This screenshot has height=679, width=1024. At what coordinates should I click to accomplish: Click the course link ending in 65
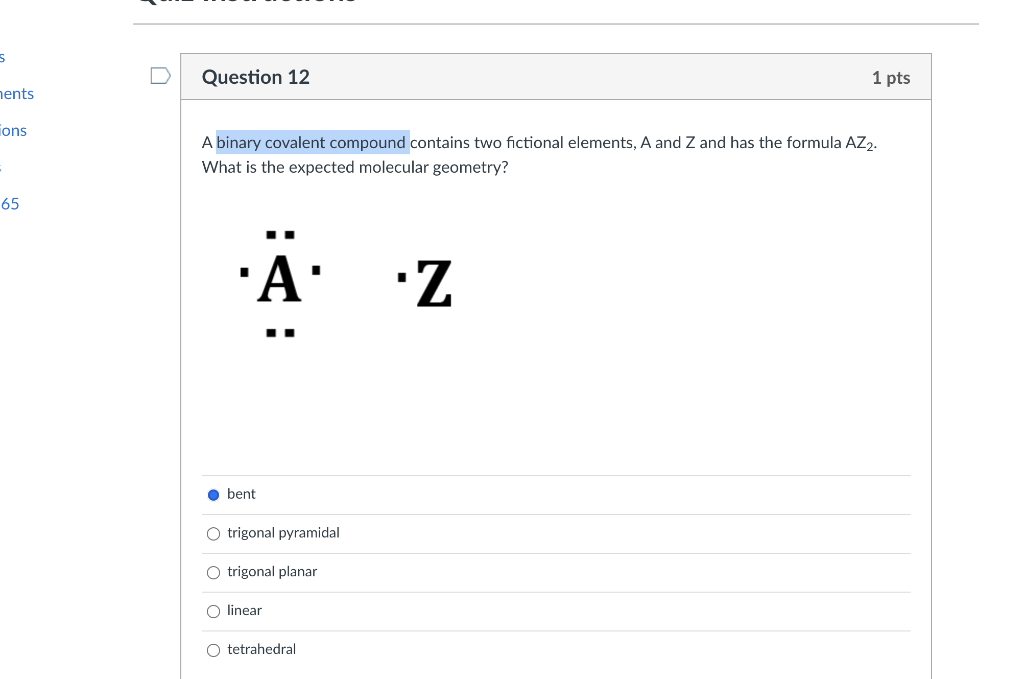[x=9, y=203]
